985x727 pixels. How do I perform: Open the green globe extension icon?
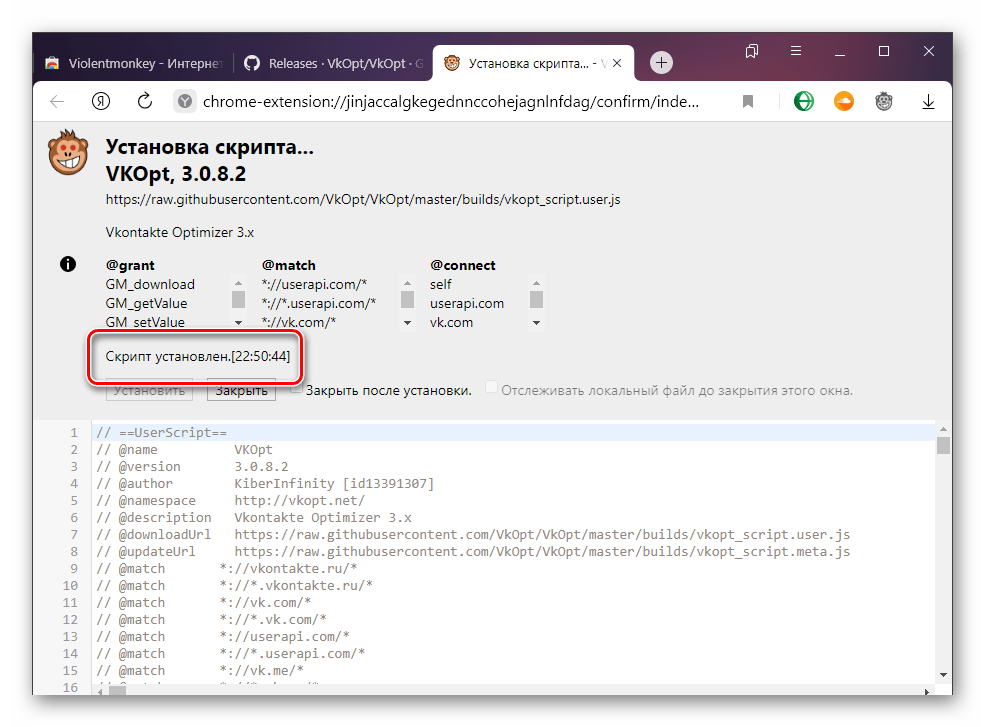(803, 101)
